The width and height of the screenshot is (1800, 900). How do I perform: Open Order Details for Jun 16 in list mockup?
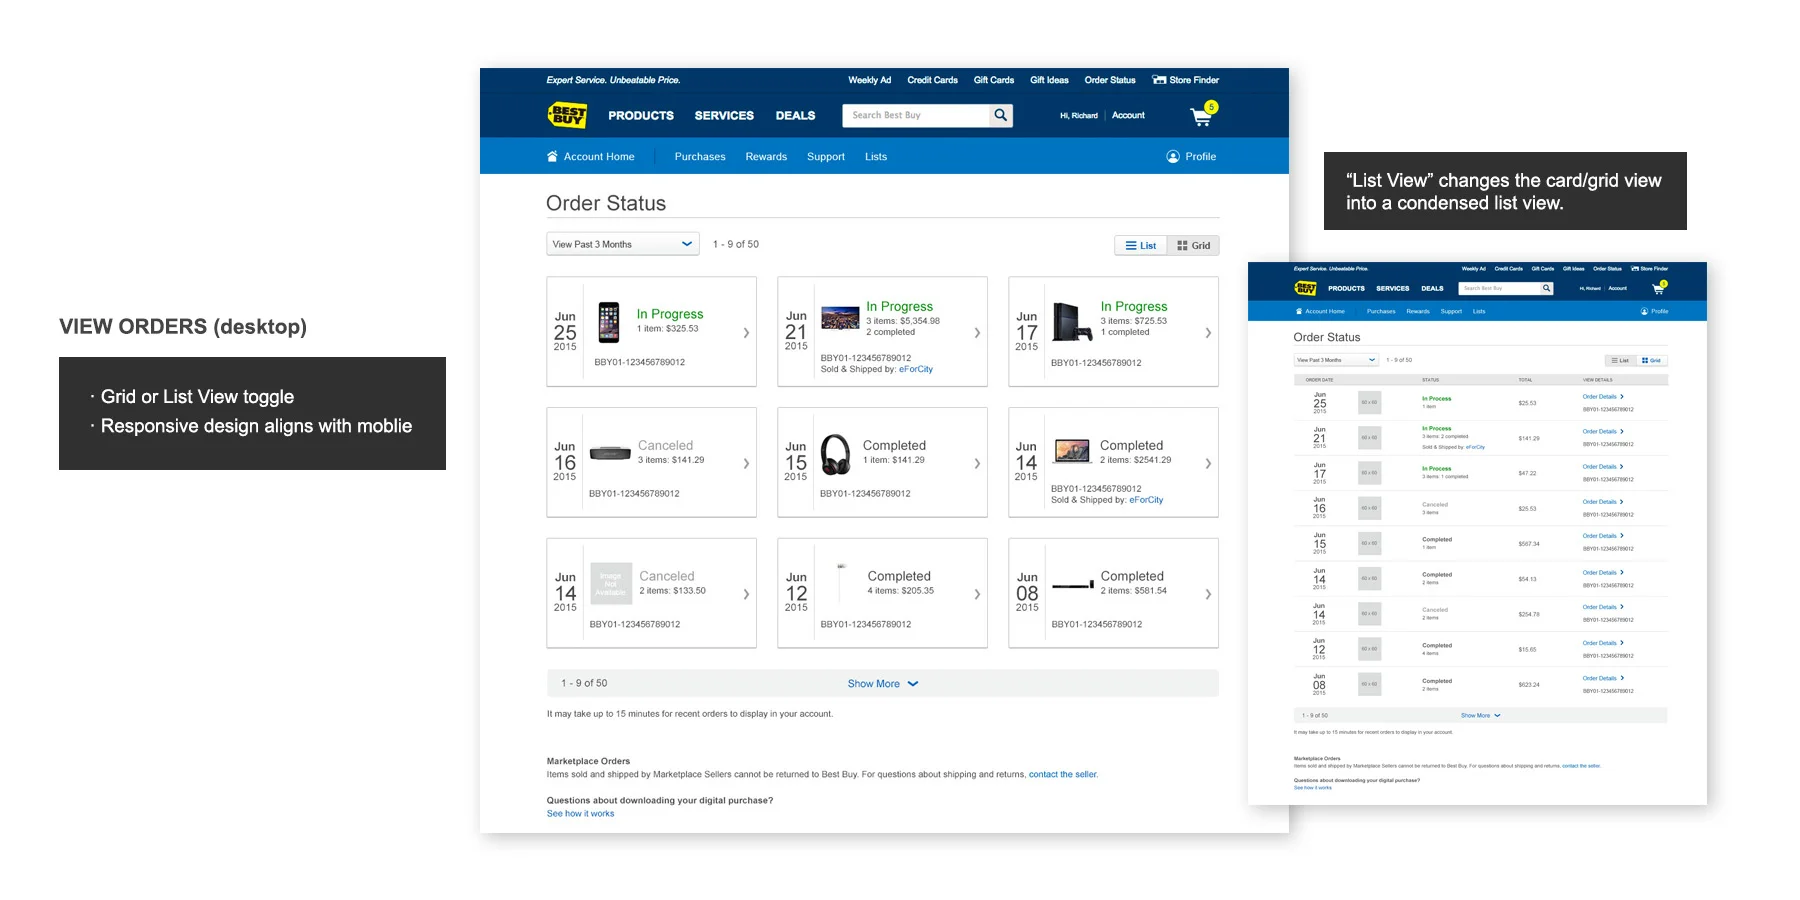(x=1603, y=501)
